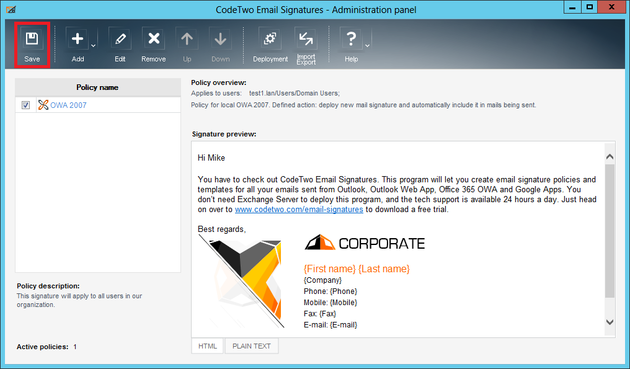The image size is (630, 369).
Task: Move policy Down with arrow icon
Action: pos(220,39)
